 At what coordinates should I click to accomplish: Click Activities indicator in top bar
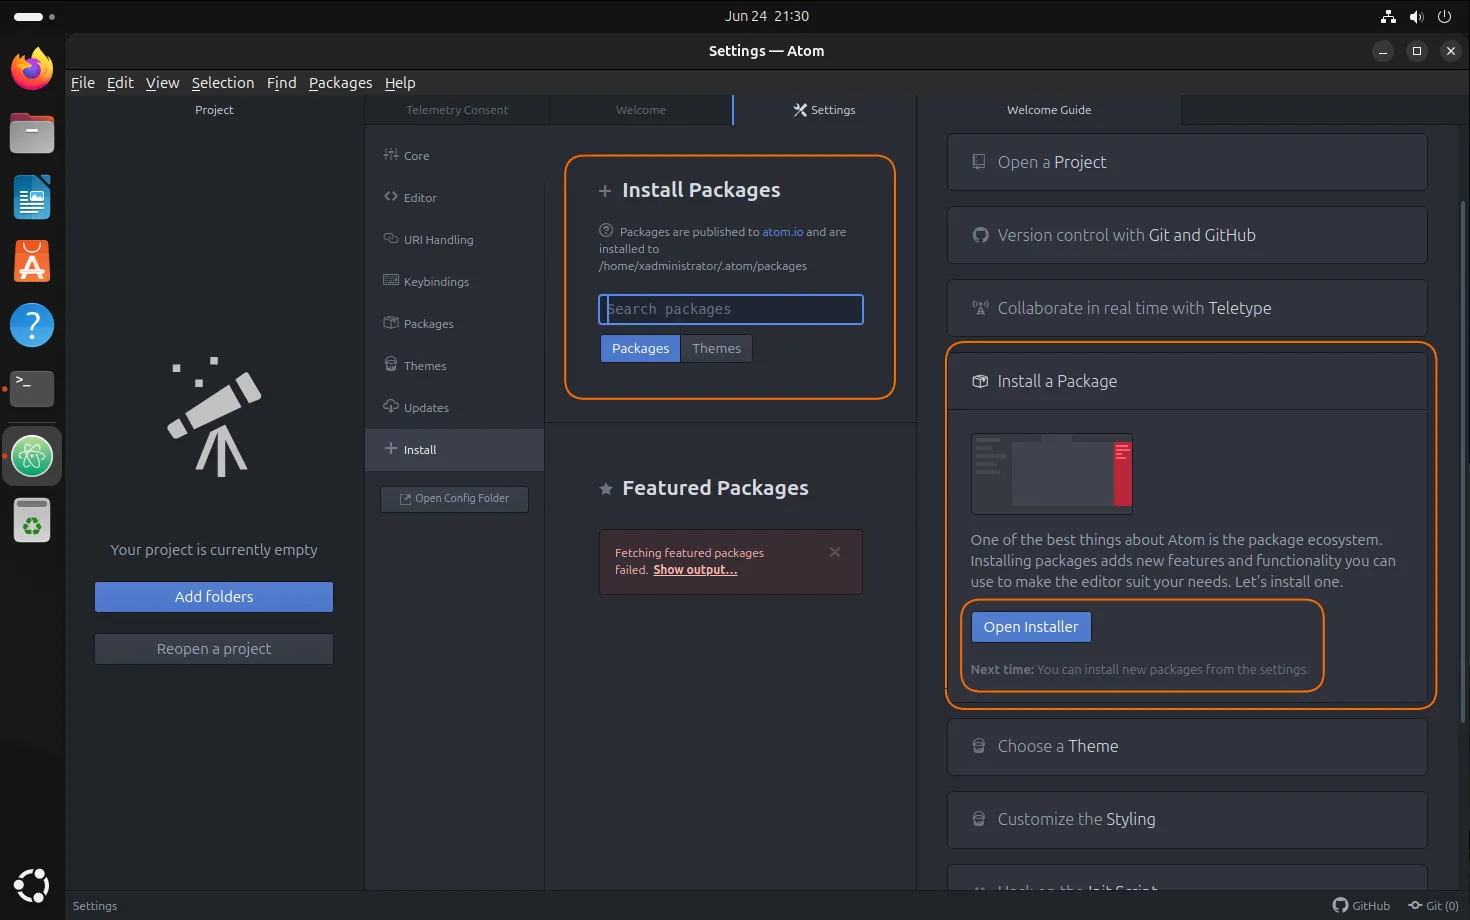pos(34,17)
